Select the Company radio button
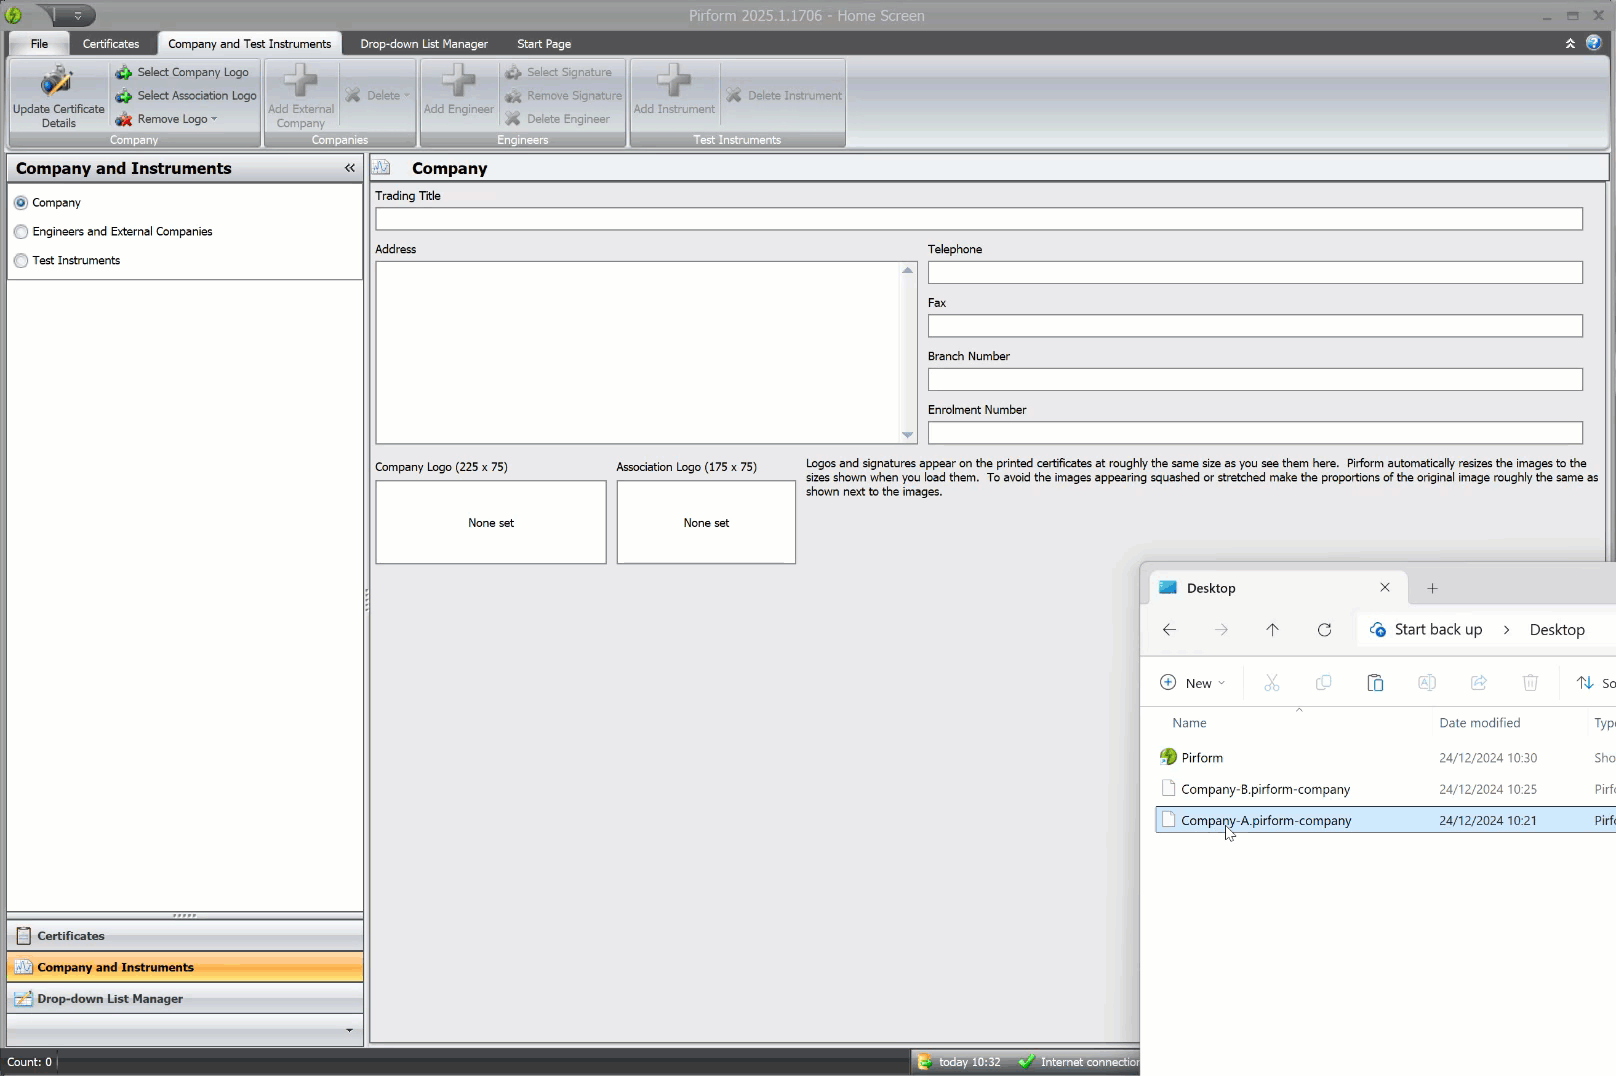The width and height of the screenshot is (1616, 1076). coord(21,202)
